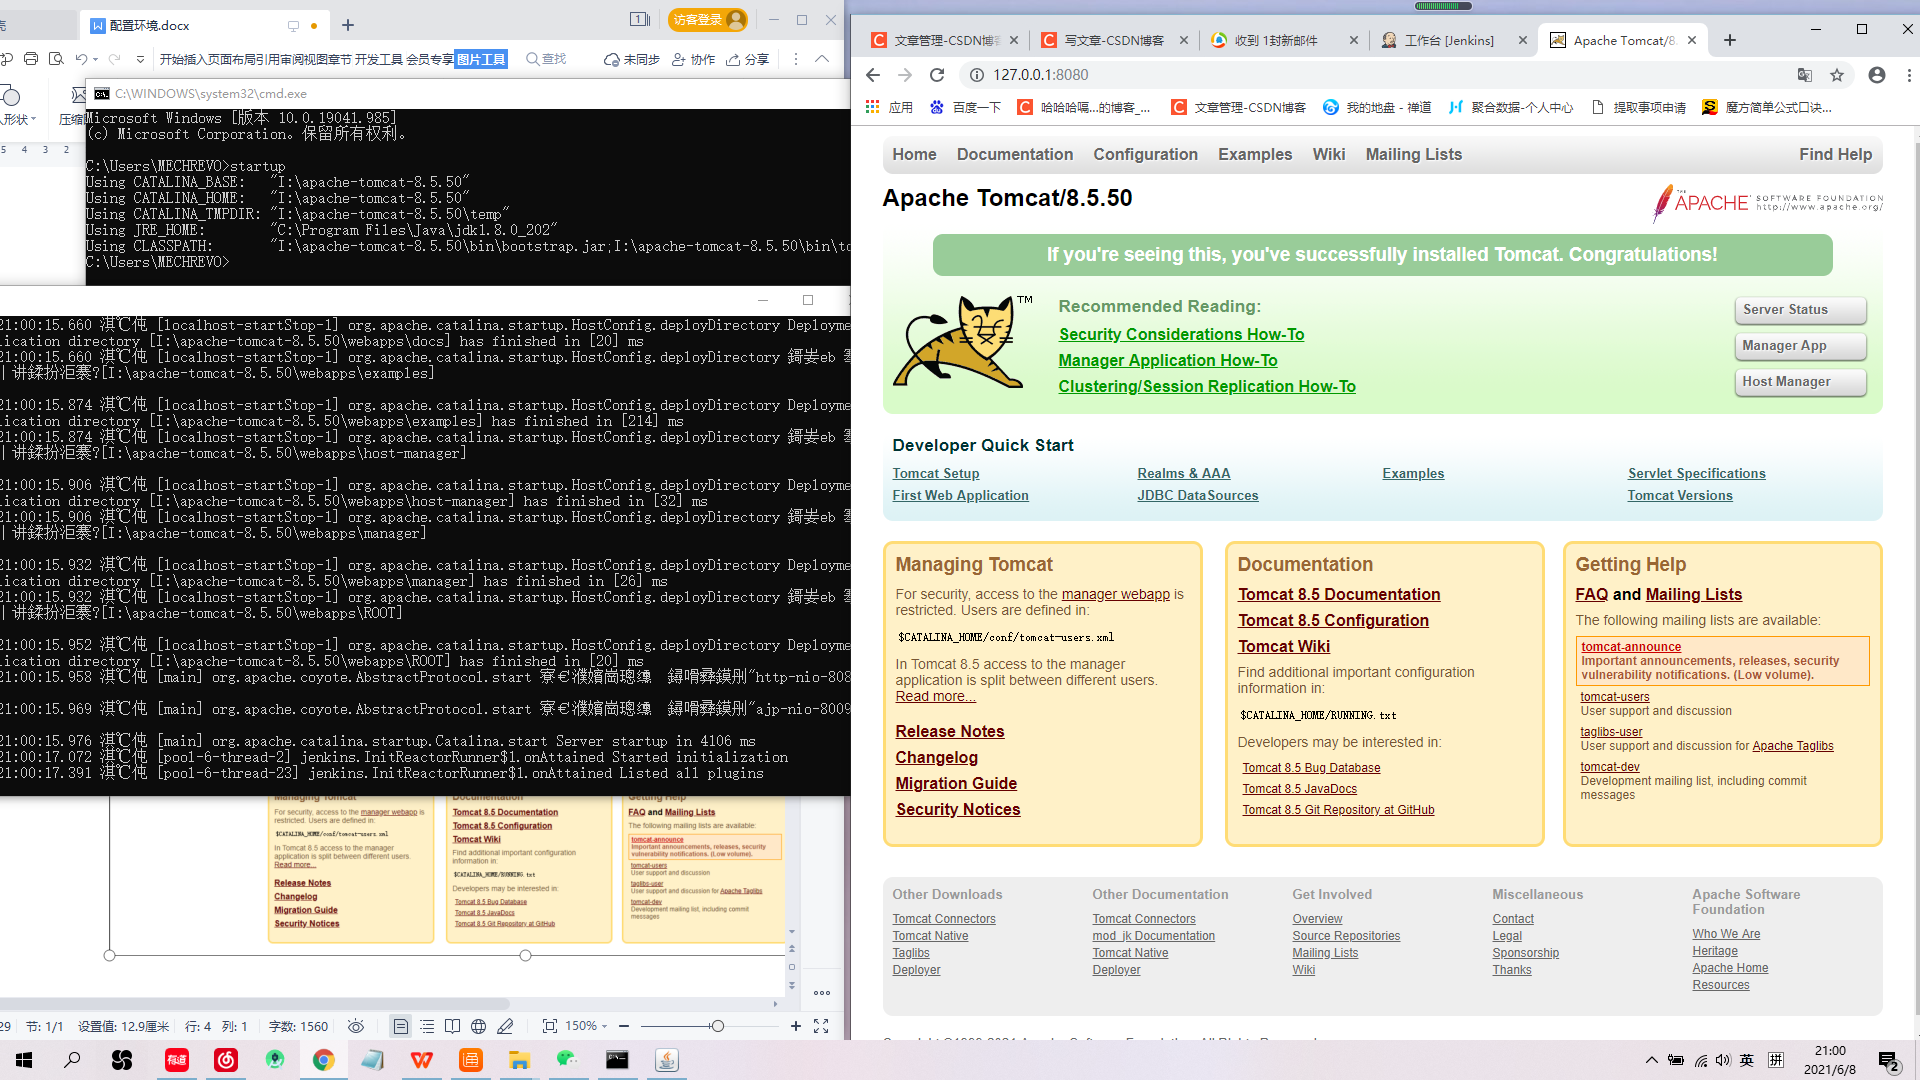
Task: Click the Server Status button
Action: (1799, 310)
